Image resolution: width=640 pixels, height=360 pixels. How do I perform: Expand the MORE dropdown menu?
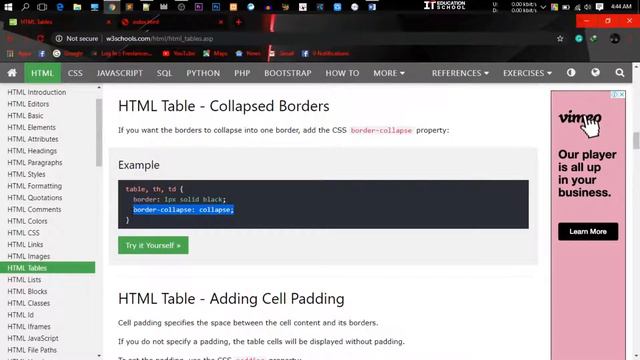(x=389, y=73)
